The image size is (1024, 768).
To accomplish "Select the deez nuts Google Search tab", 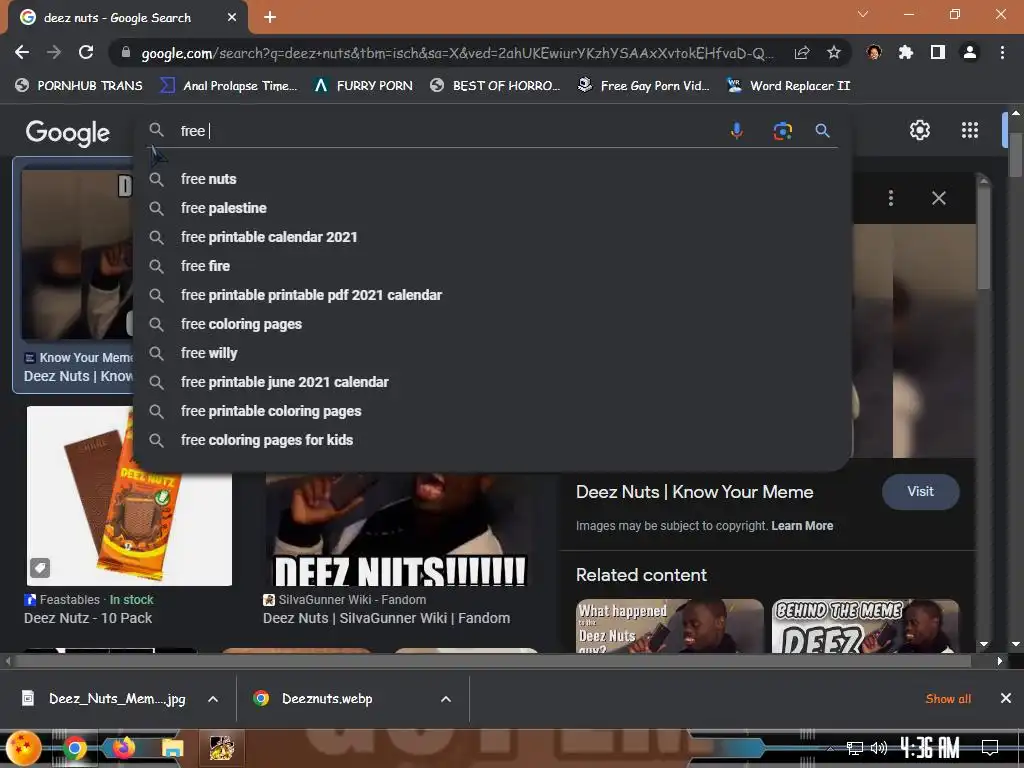I will pyautogui.click(x=118, y=18).
